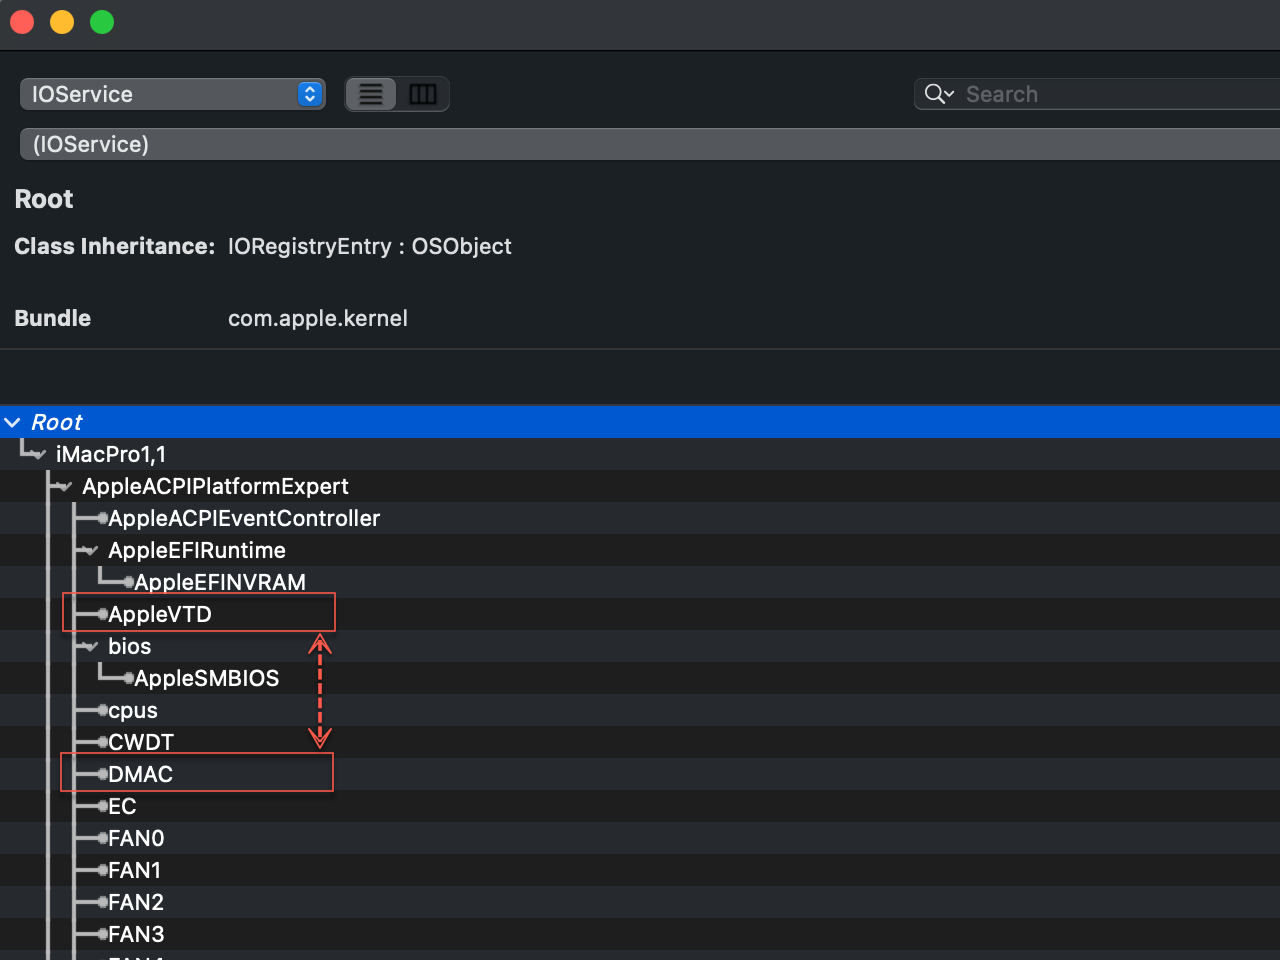
Task: Select the AppleSMBIOS entry
Action: coord(207,678)
